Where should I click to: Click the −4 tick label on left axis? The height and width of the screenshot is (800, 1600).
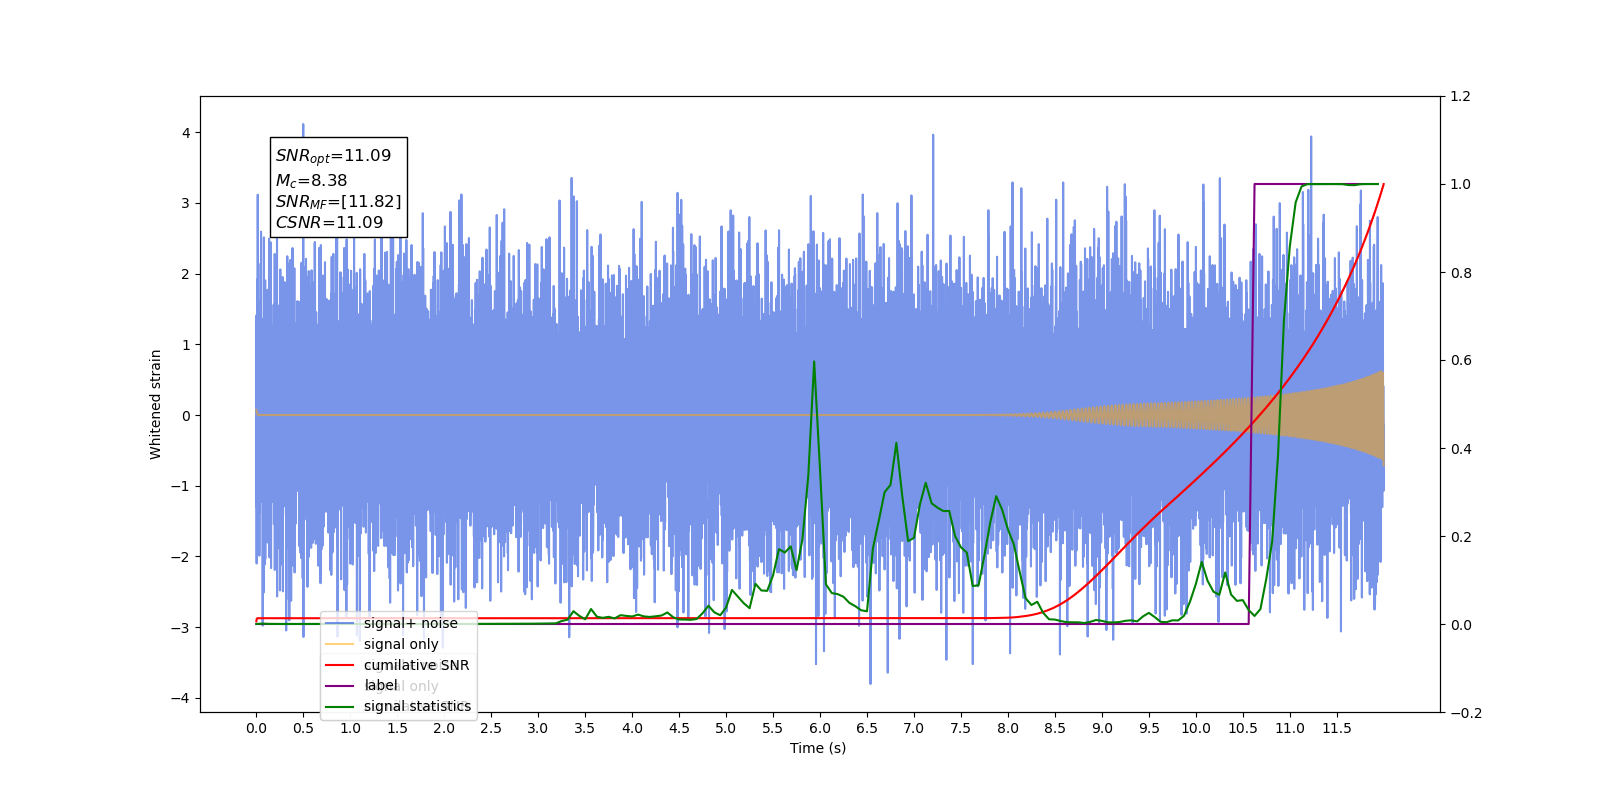point(182,698)
